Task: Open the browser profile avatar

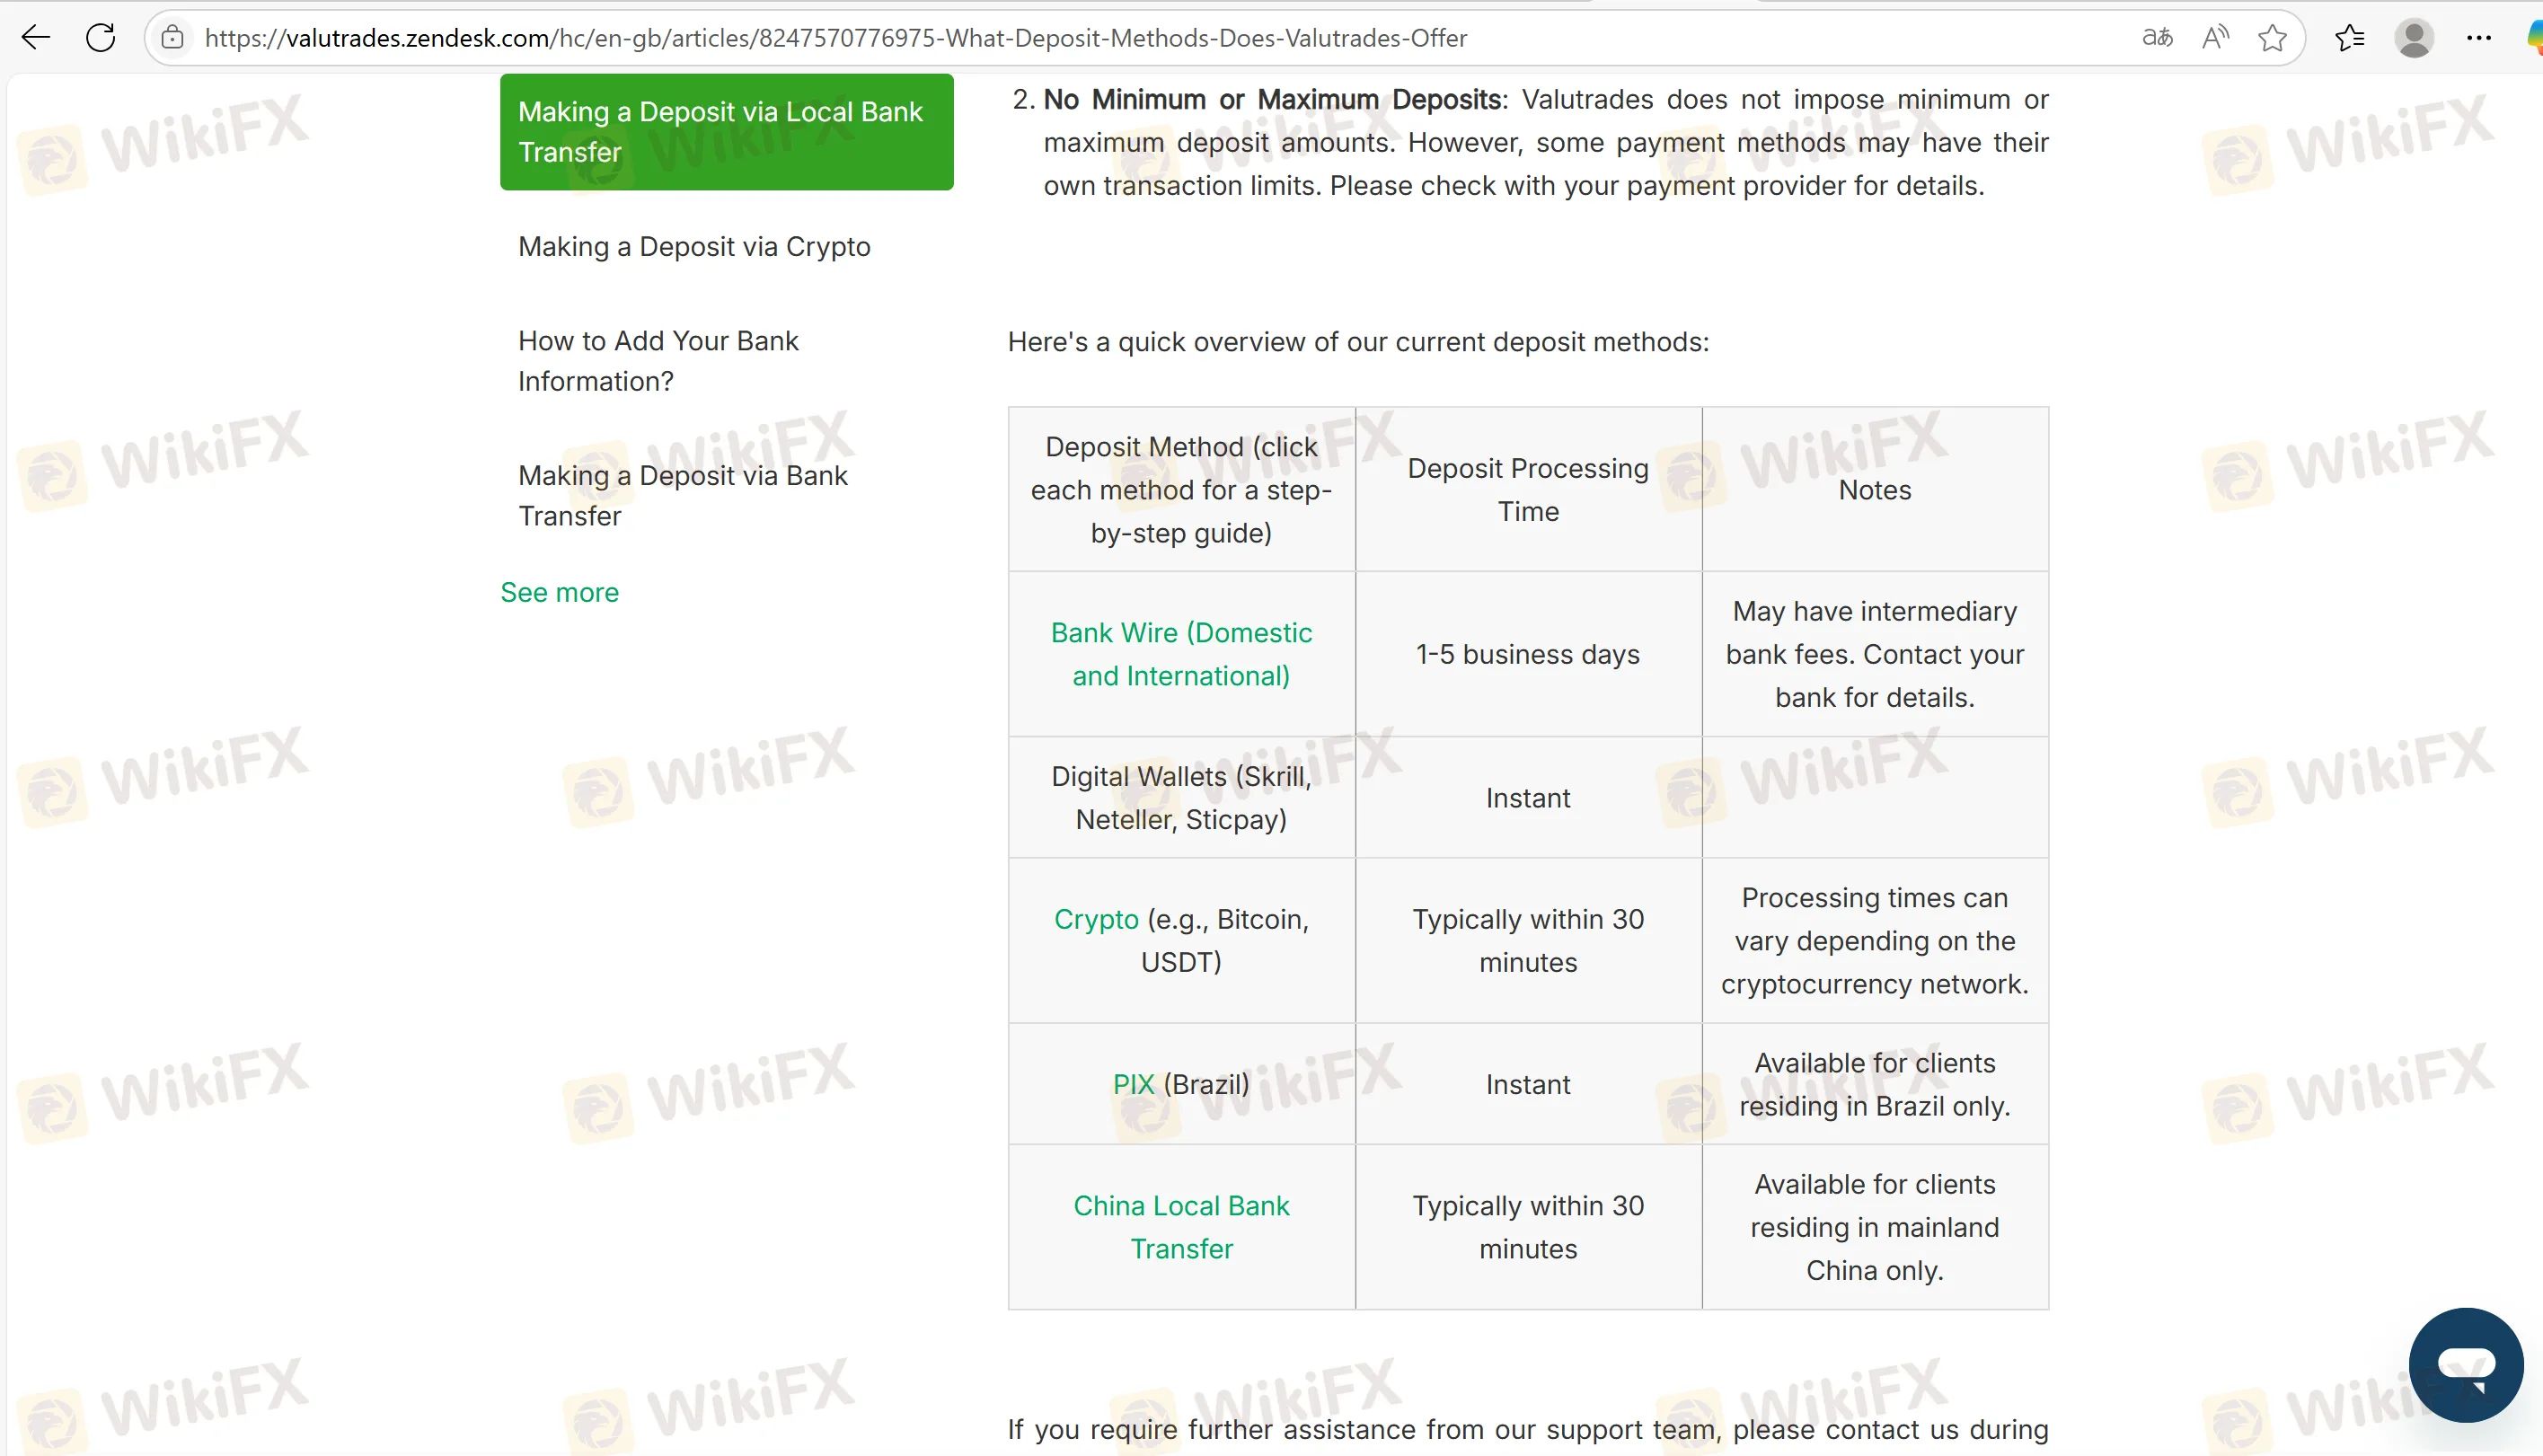Action: pyautogui.click(x=2414, y=38)
